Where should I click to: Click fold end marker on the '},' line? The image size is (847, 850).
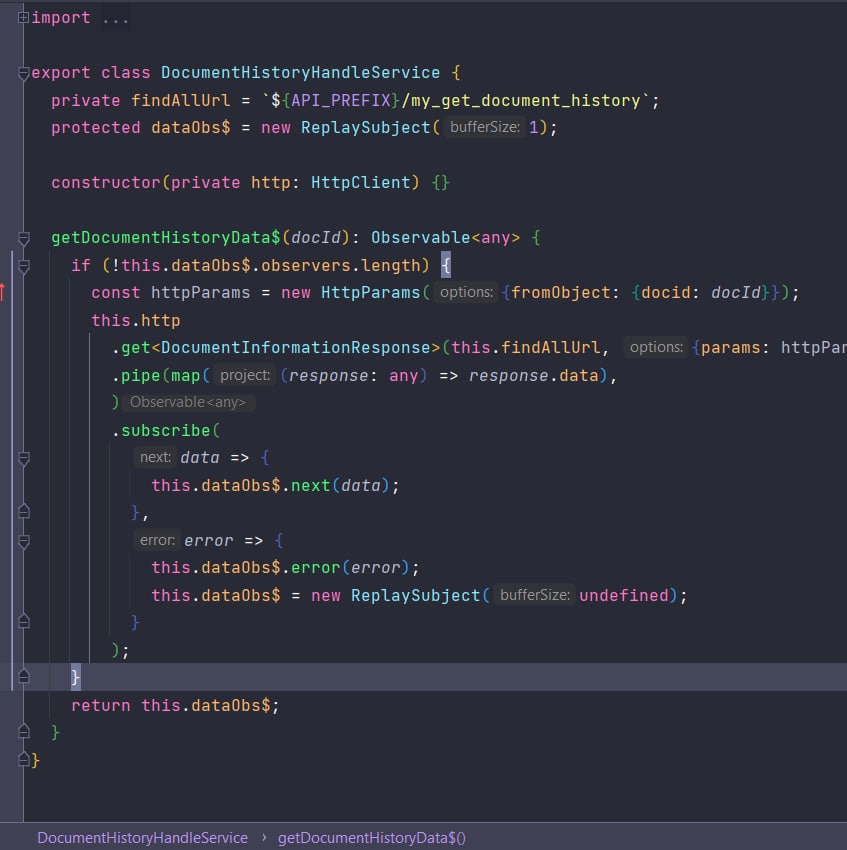23,511
